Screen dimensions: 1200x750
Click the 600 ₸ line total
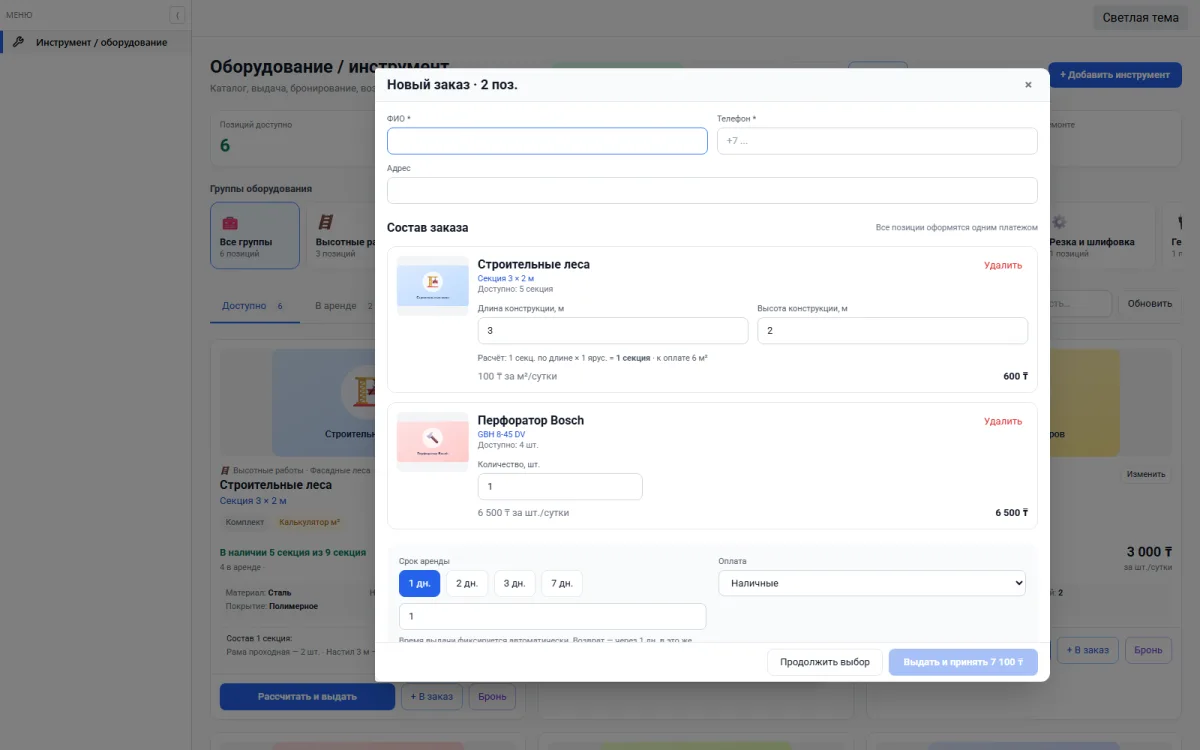point(1015,376)
